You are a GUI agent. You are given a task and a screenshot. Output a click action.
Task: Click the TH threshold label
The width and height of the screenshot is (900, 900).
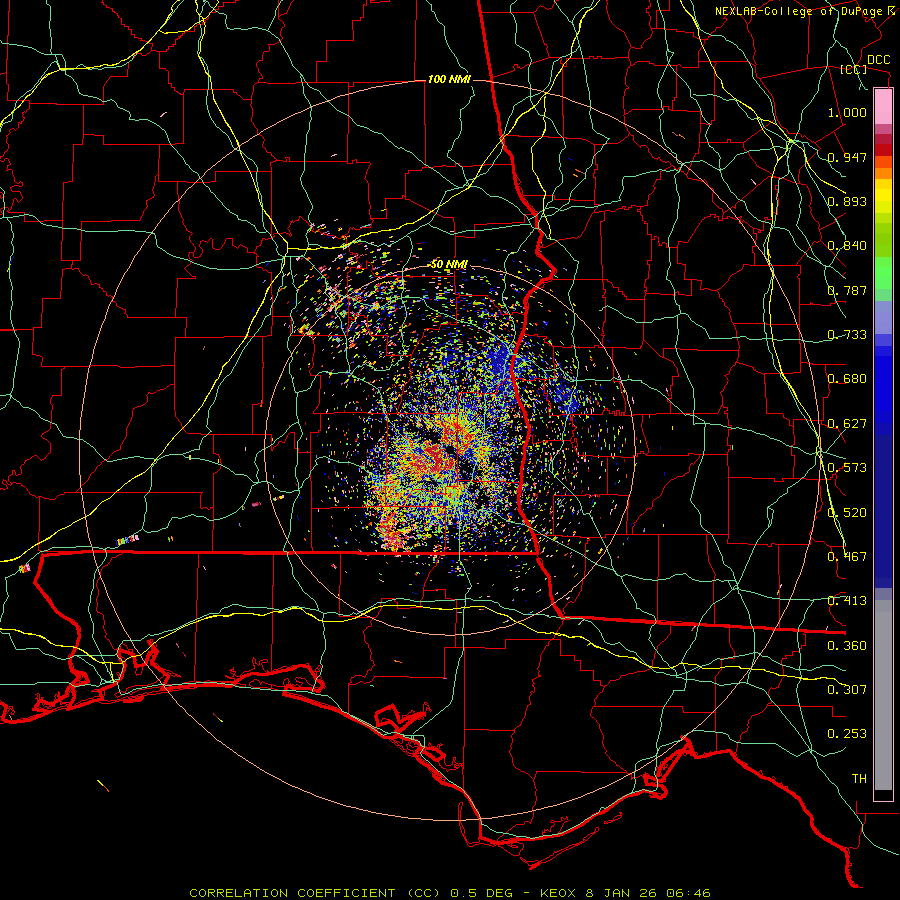[859, 779]
